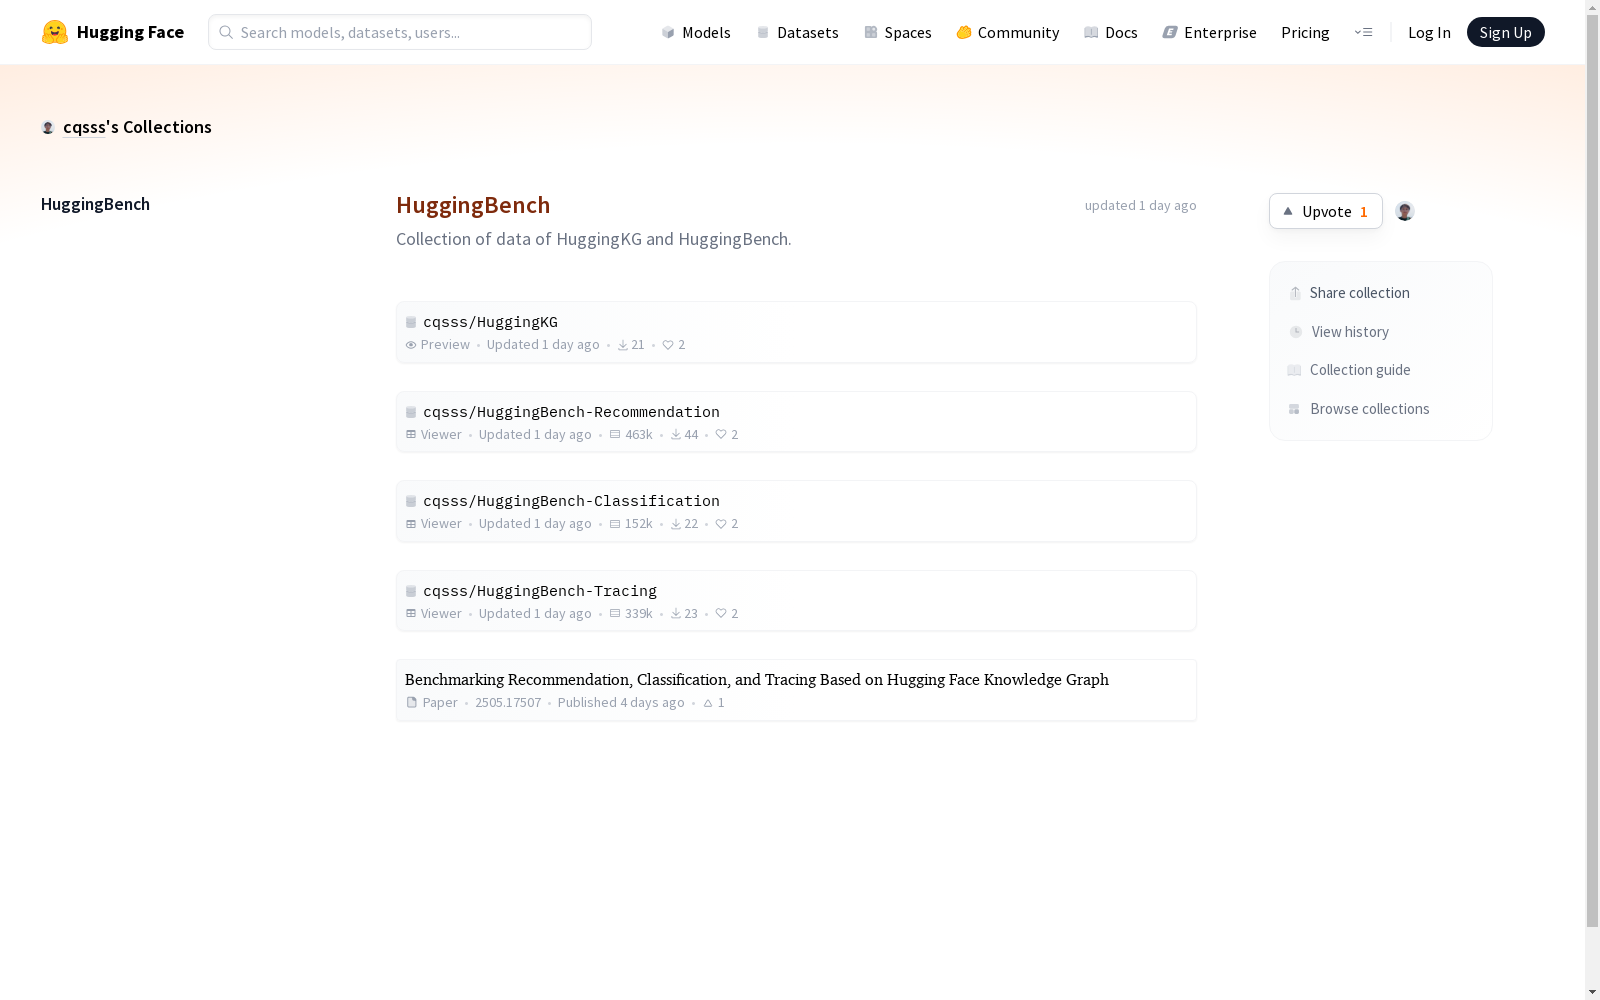Click the Share collection icon
The image size is (1600, 1000).
pyautogui.click(x=1295, y=293)
